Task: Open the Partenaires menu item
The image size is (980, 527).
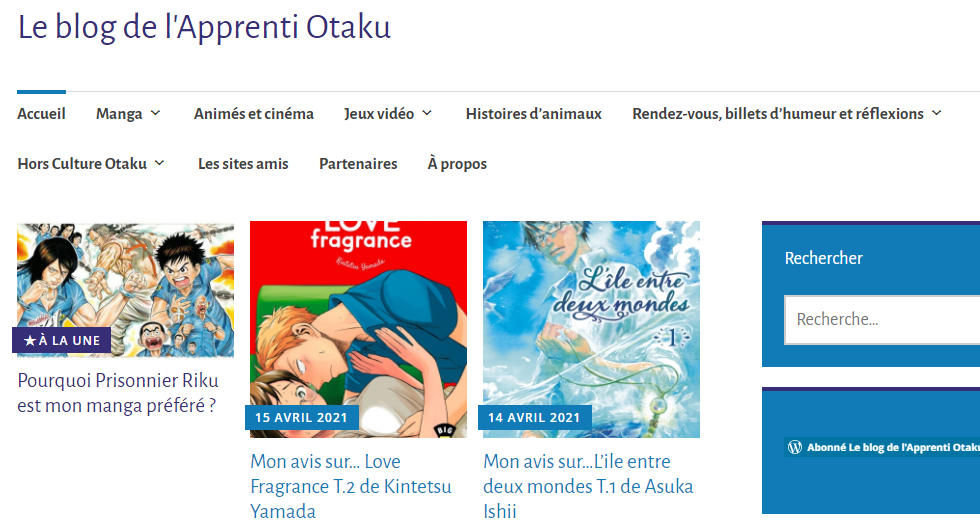Action: tap(358, 164)
